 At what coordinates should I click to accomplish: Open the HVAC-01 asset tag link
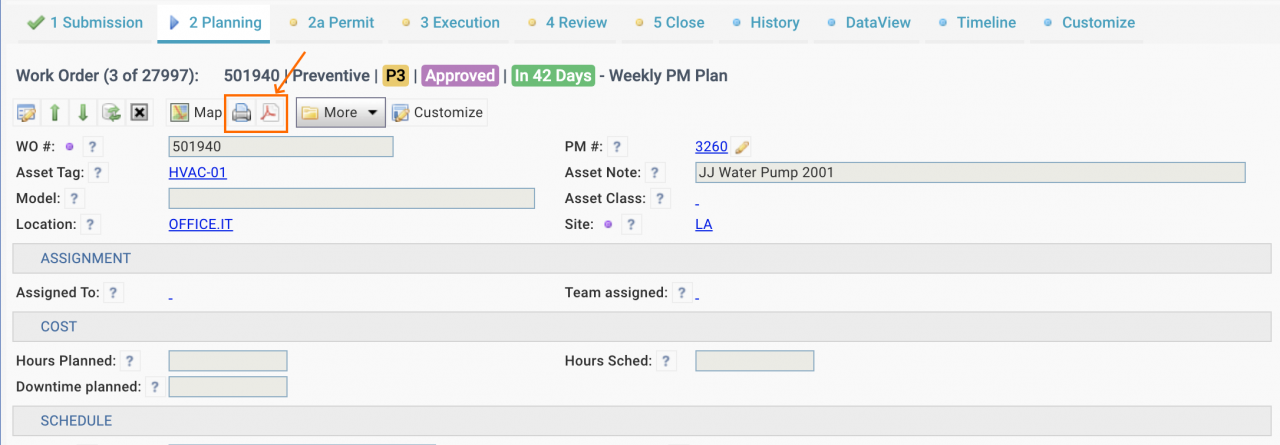point(198,172)
